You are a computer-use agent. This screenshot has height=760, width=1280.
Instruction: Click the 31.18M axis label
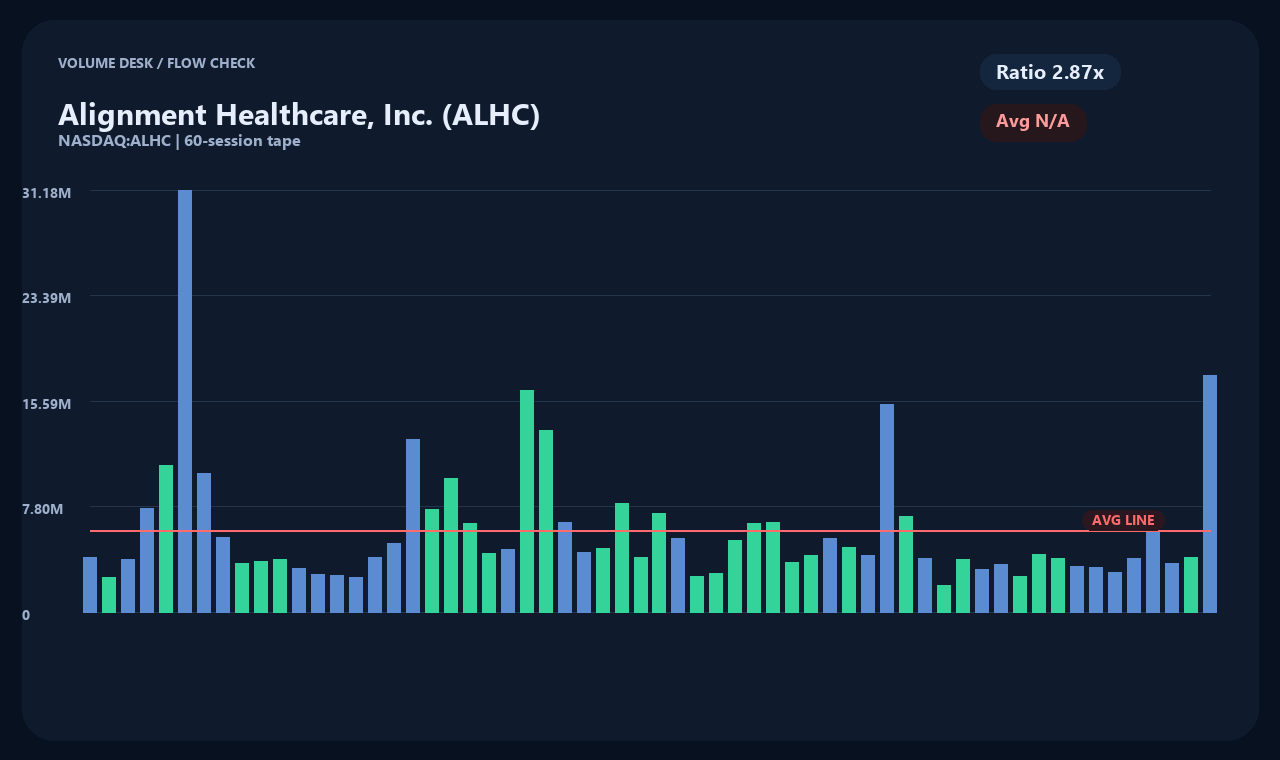[x=46, y=192]
